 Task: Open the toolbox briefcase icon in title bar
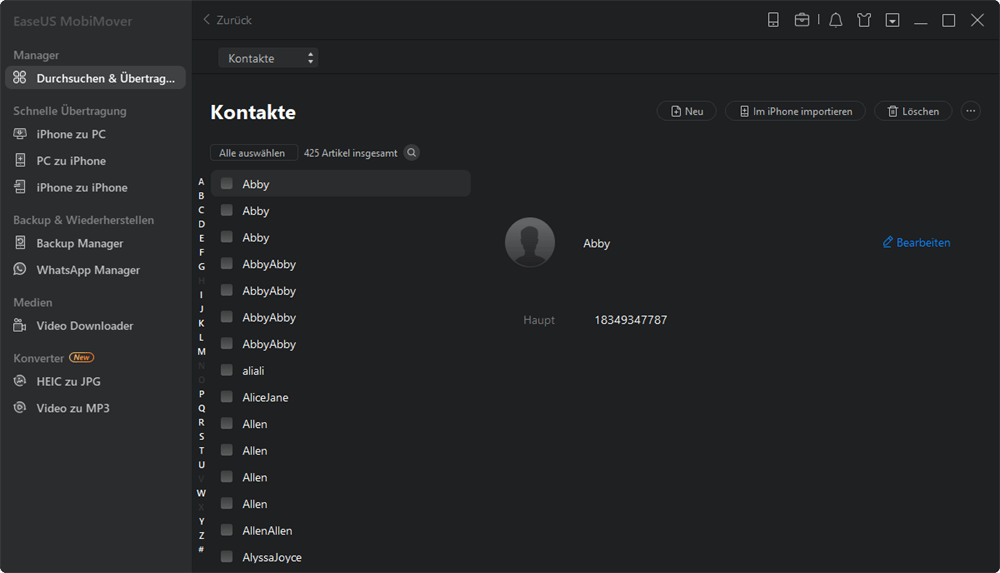click(802, 20)
